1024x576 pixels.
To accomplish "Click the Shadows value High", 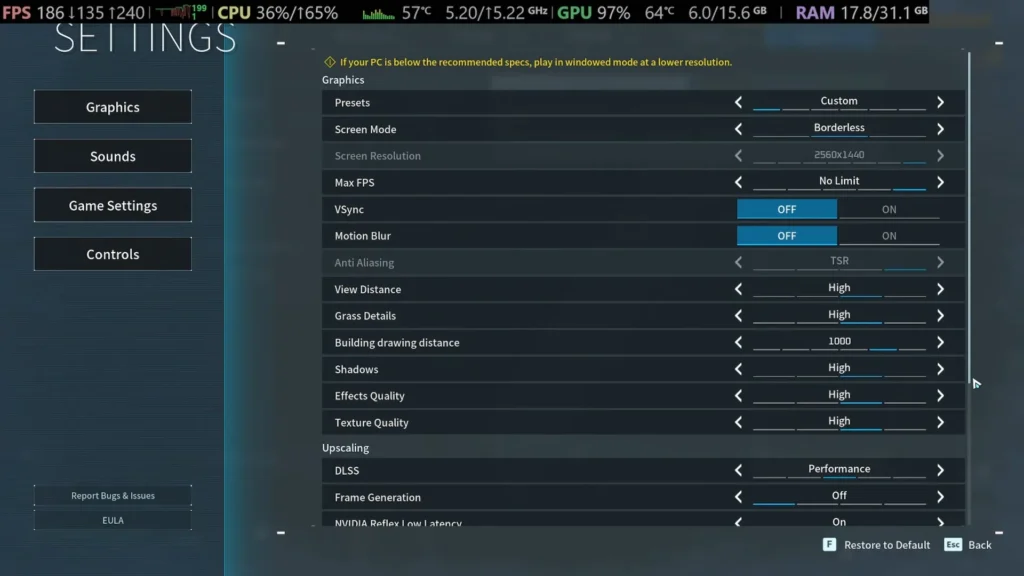I will (839, 368).
